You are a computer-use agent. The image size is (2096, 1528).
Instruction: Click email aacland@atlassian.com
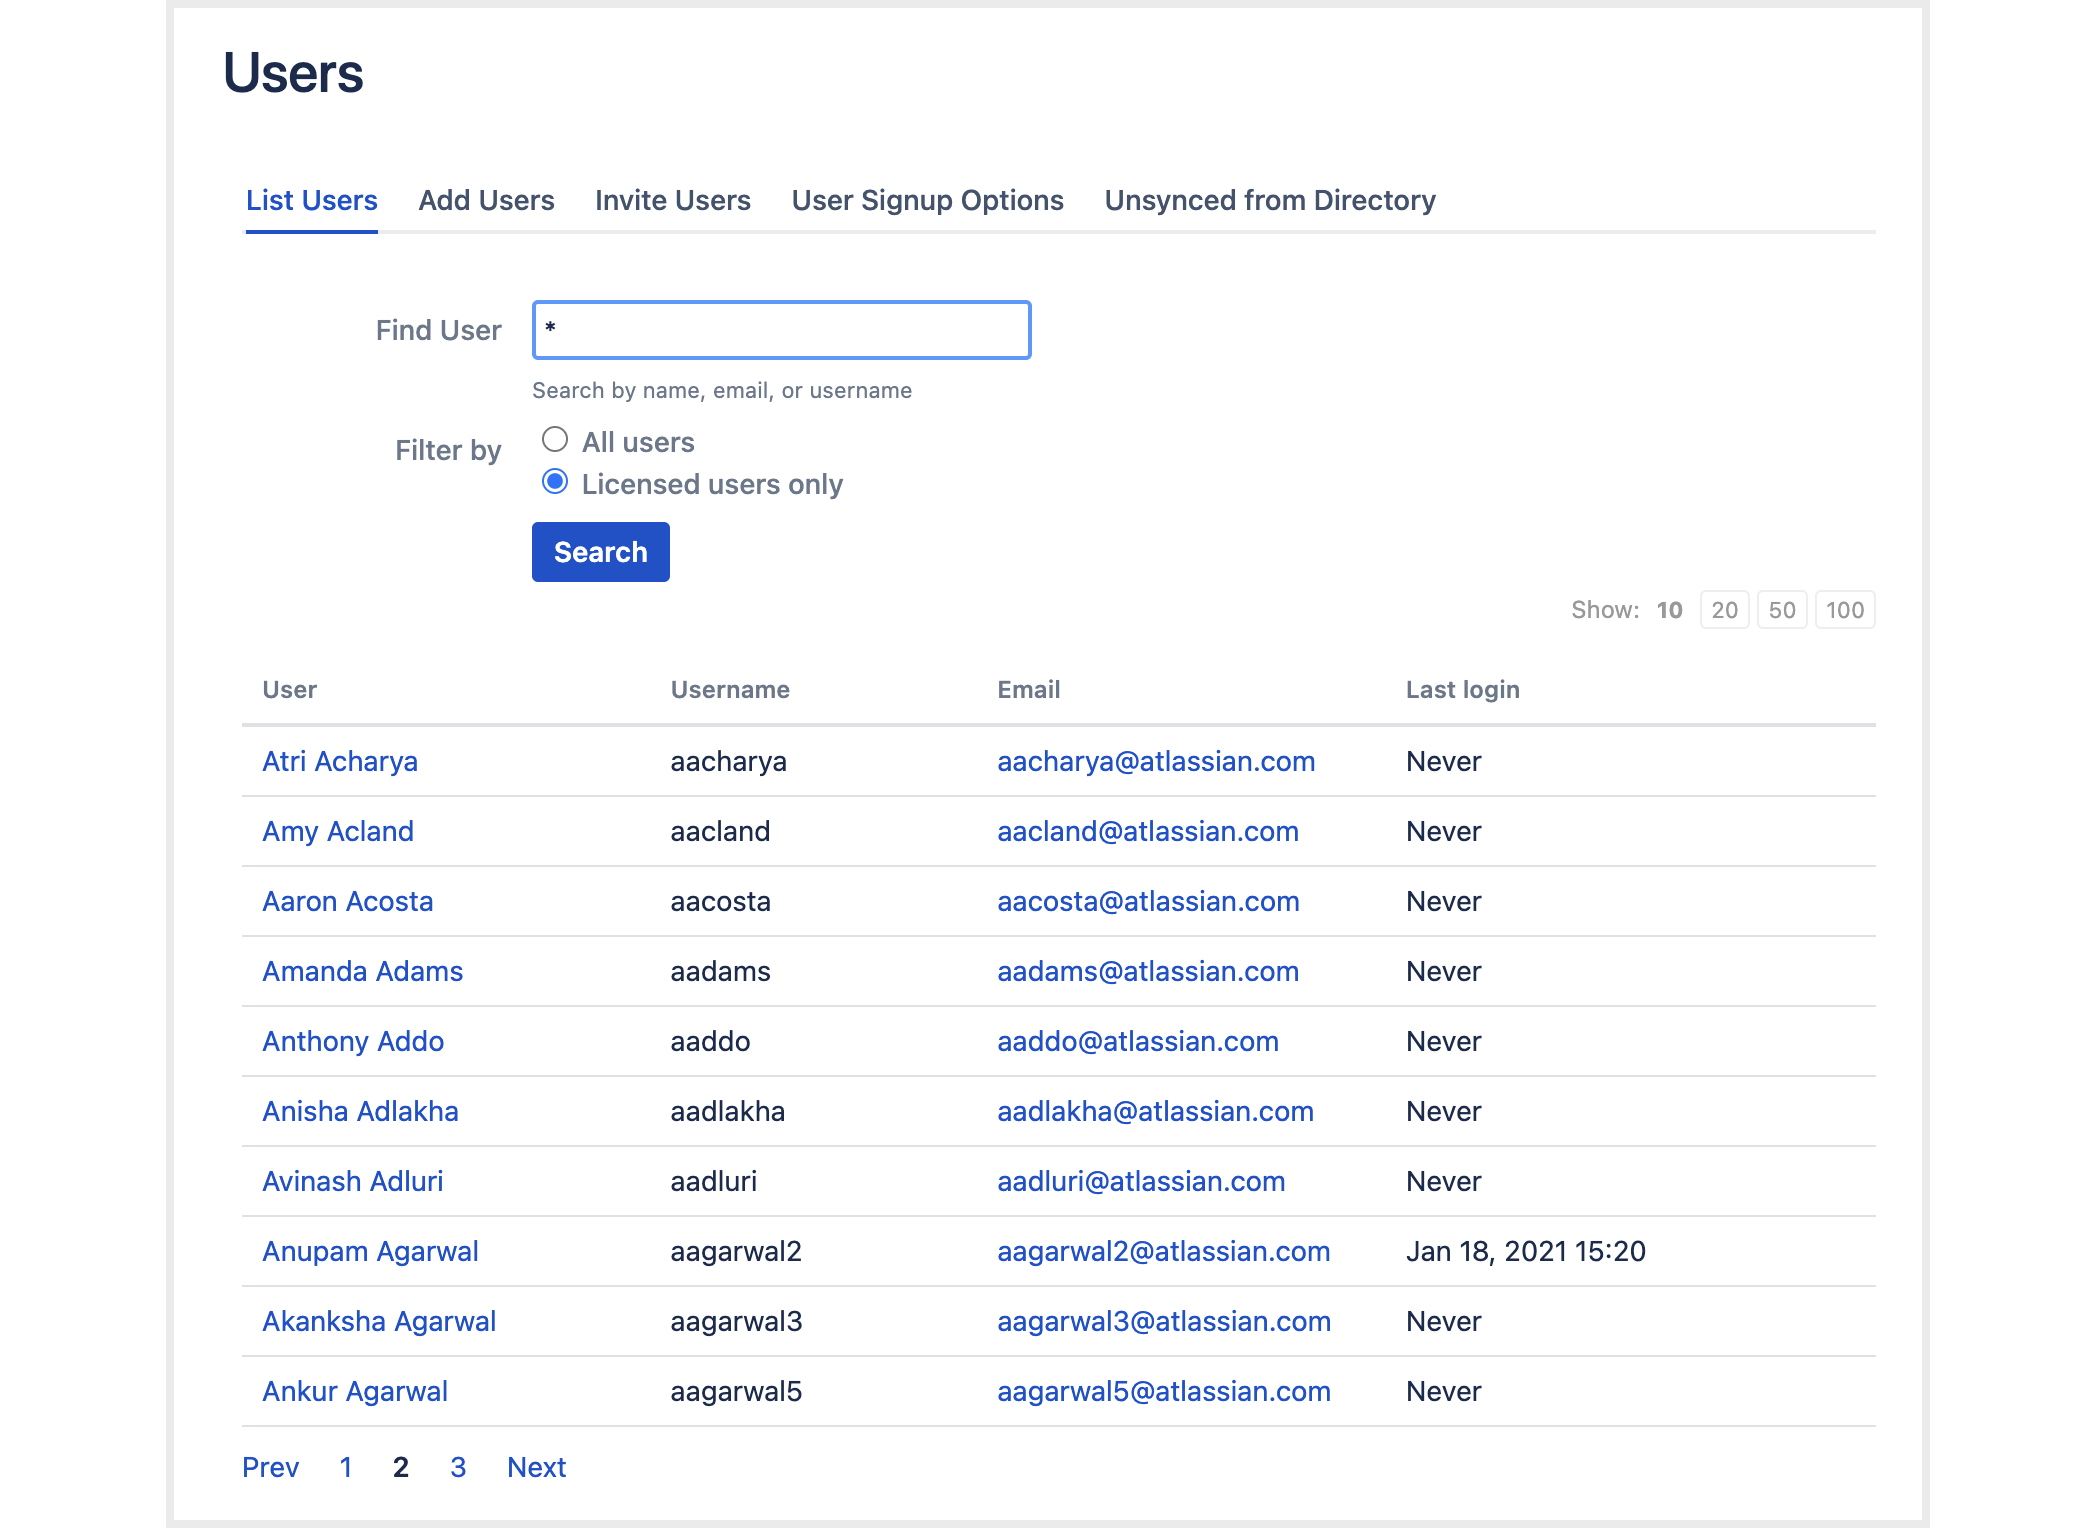point(1147,831)
